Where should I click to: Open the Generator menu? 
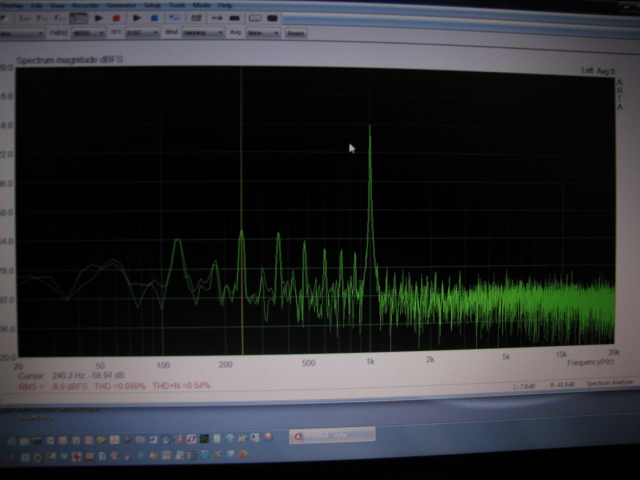(121, 5)
